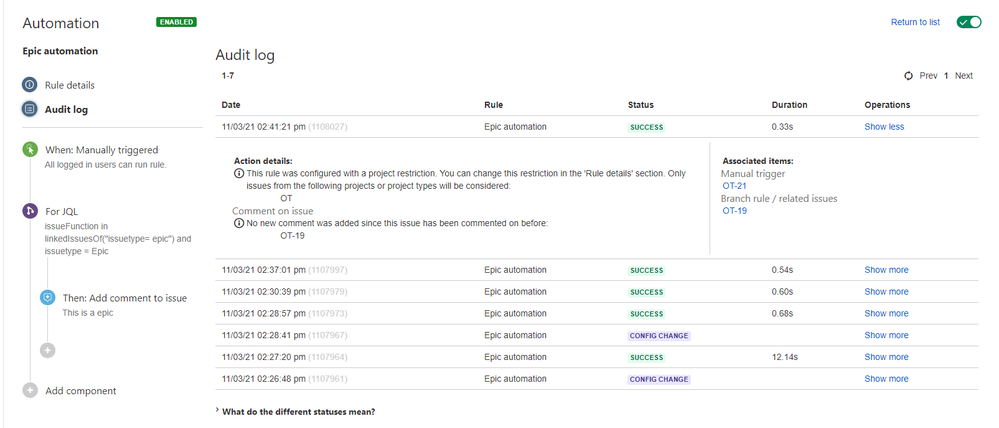Click page number 1 in pagination
Image resolution: width=999 pixels, height=428 pixels.
coord(946,76)
